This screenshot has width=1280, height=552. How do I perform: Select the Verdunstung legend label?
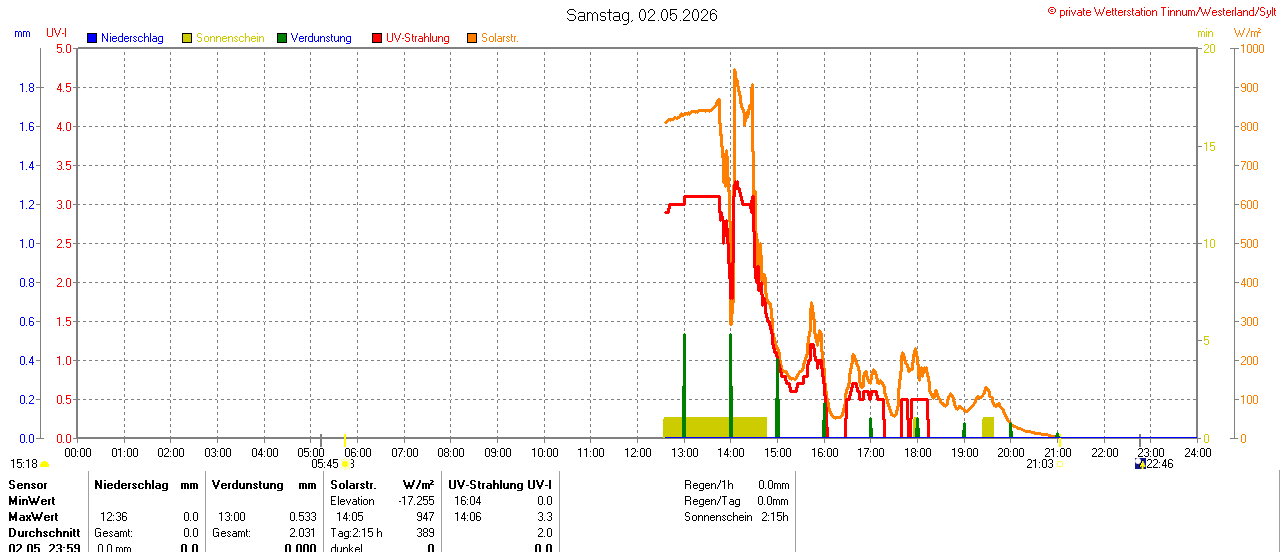coord(321,38)
